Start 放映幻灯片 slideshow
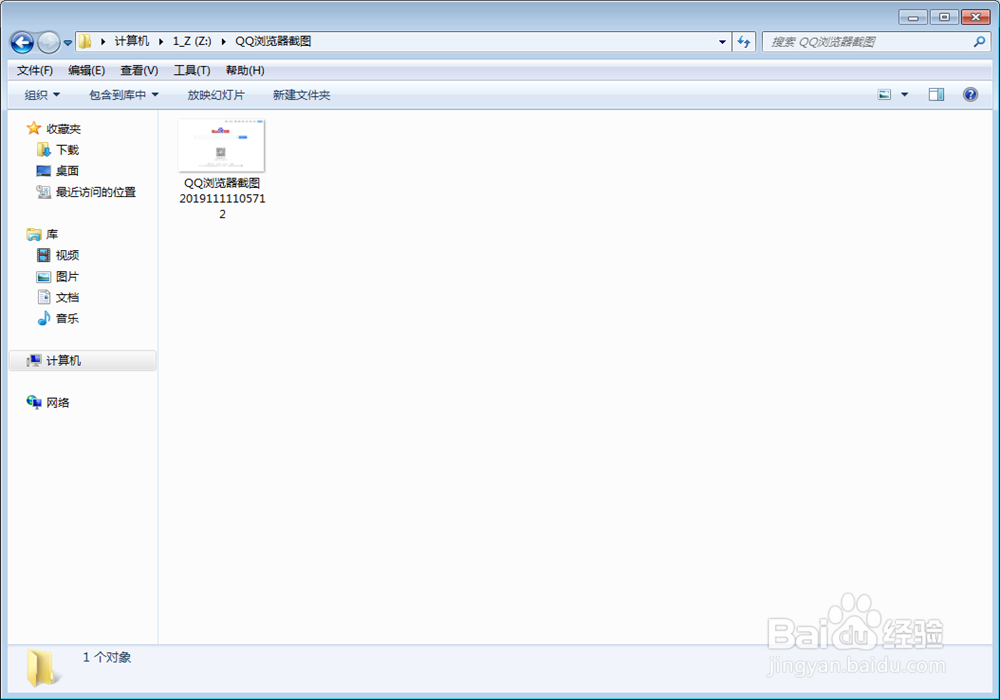Screen dimensions: 1000x700 [216, 95]
